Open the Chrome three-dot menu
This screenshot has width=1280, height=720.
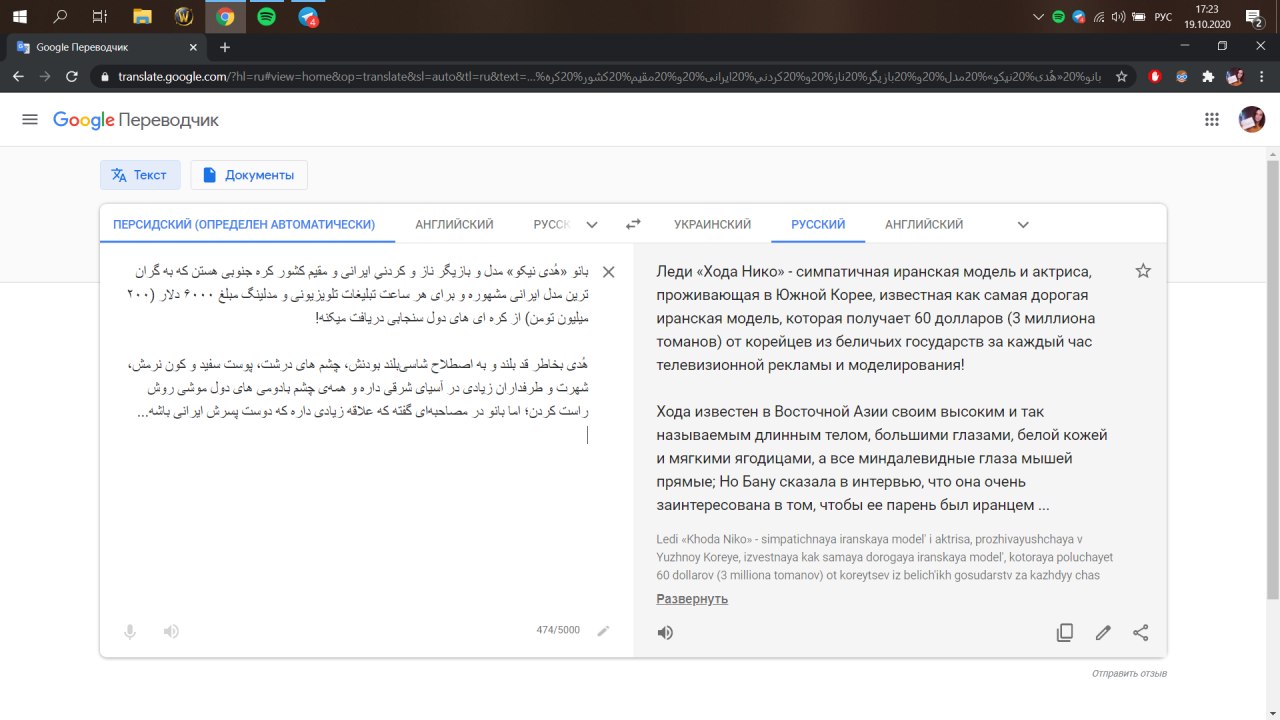[1262, 76]
